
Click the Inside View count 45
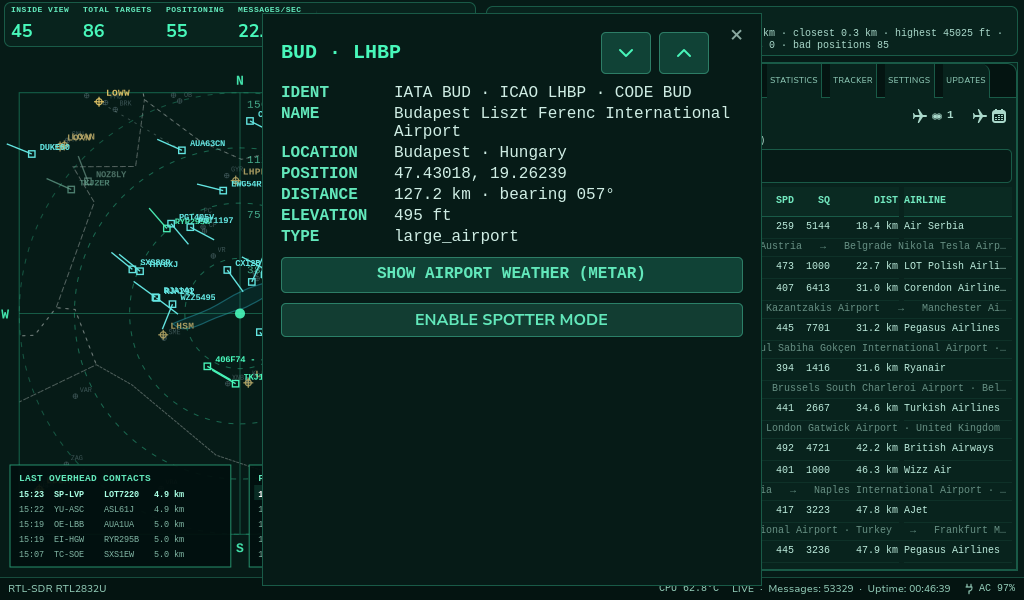point(22,31)
